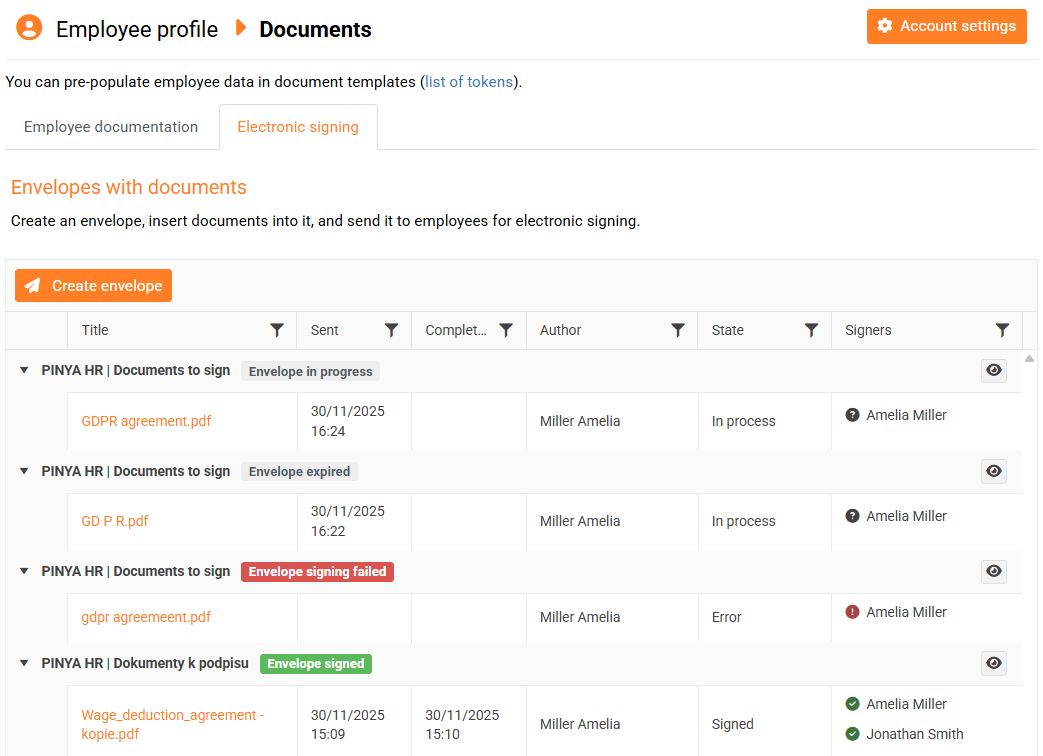1043x756 pixels.
Task: Switch to Employee documentation tab
Action: pyautogui.click(x=111, y=127)
